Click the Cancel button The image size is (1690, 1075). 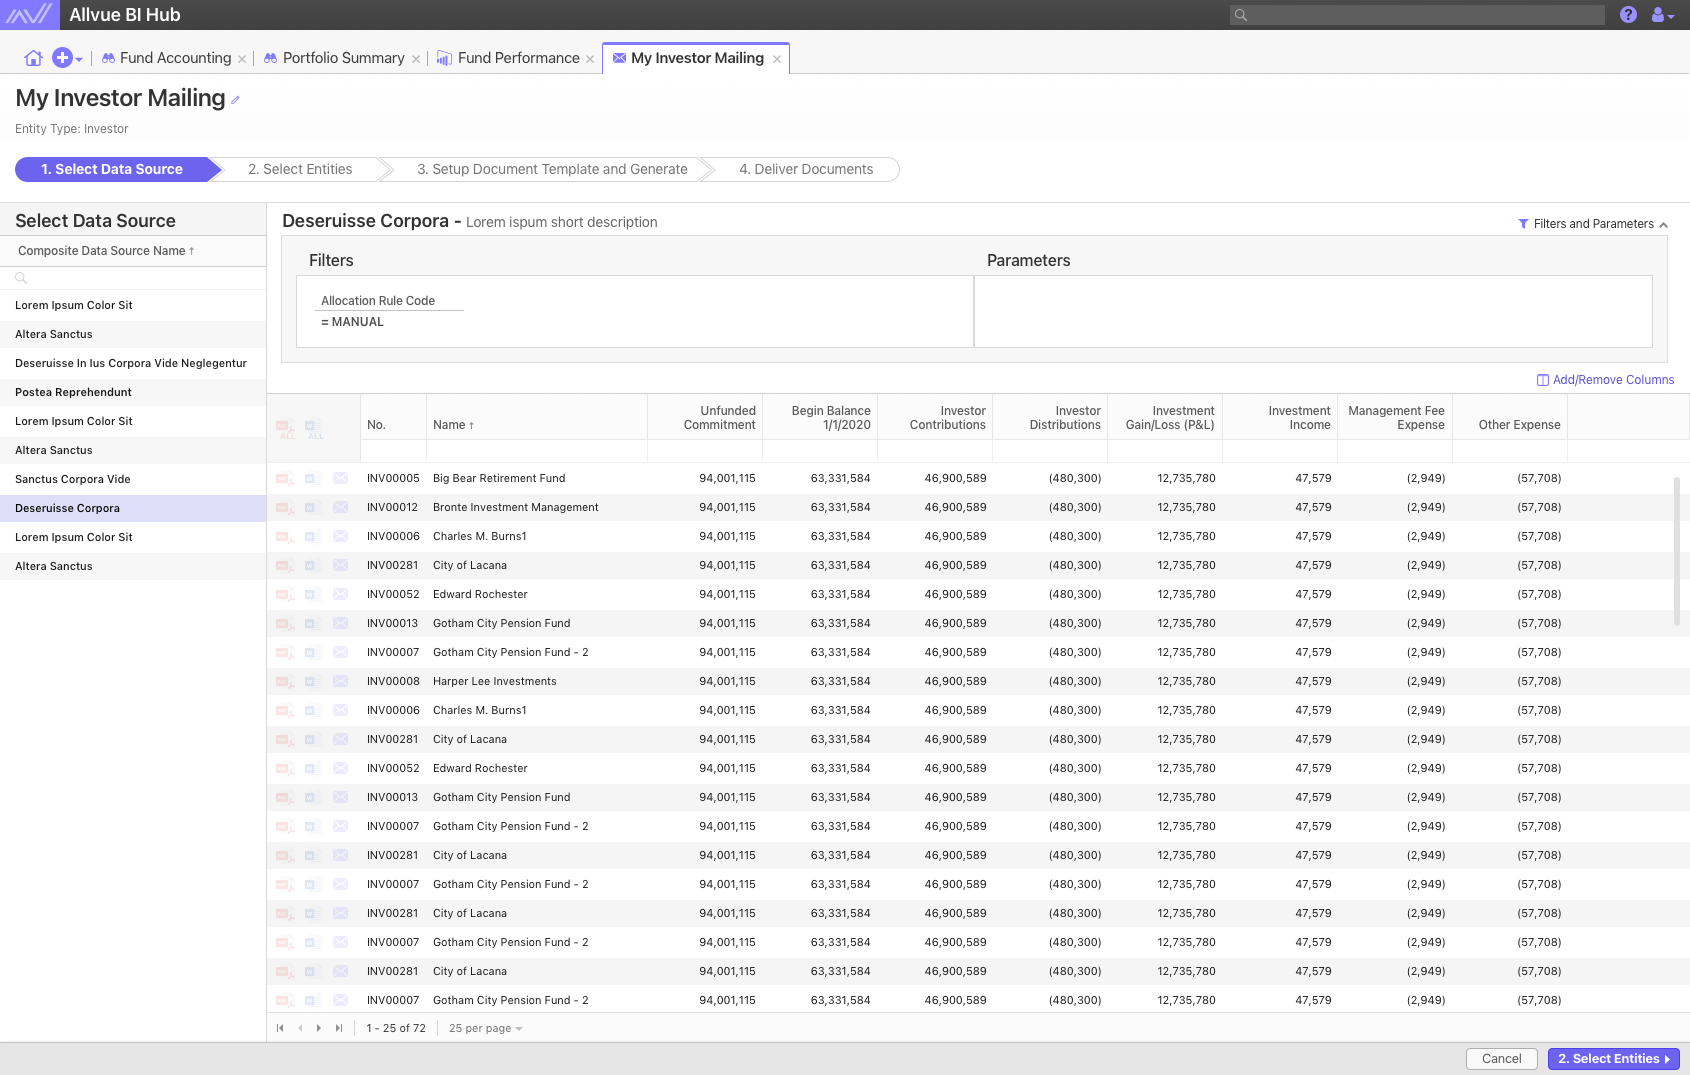(1501, 1059)
